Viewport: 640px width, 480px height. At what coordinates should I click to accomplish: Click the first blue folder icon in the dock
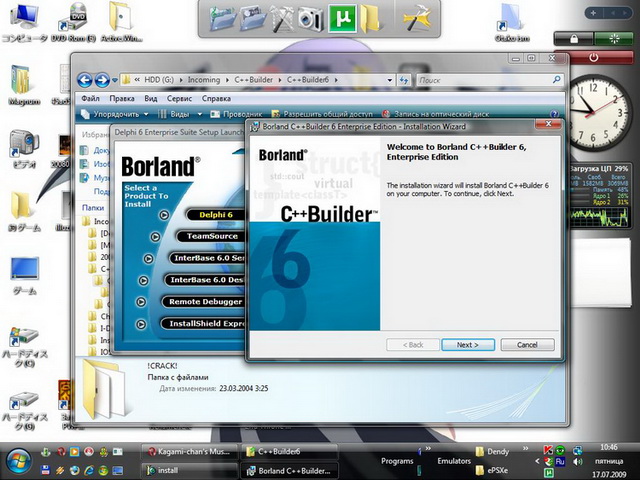[222, 19]
